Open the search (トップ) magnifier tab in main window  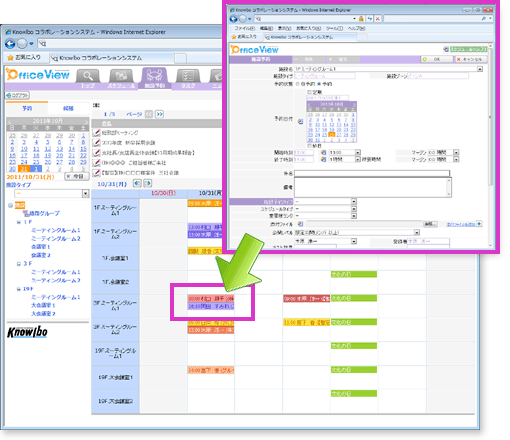(x=88, y=76)
